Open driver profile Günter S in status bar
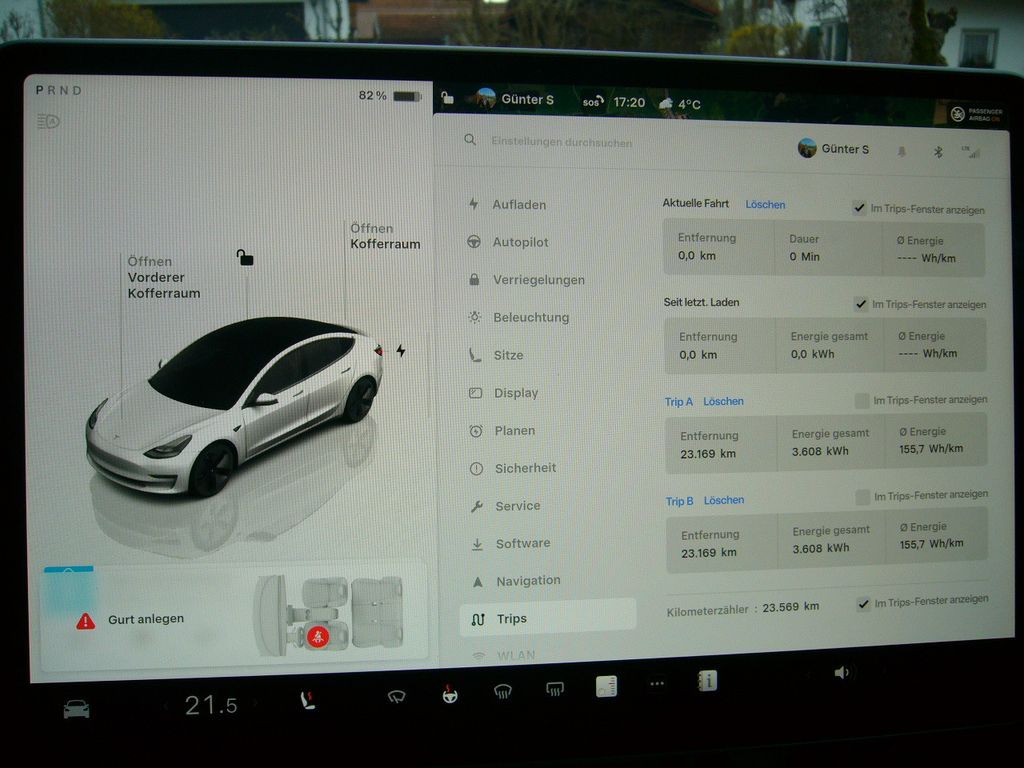Viewport: 1024px width, 768px height. click(515, 100)
